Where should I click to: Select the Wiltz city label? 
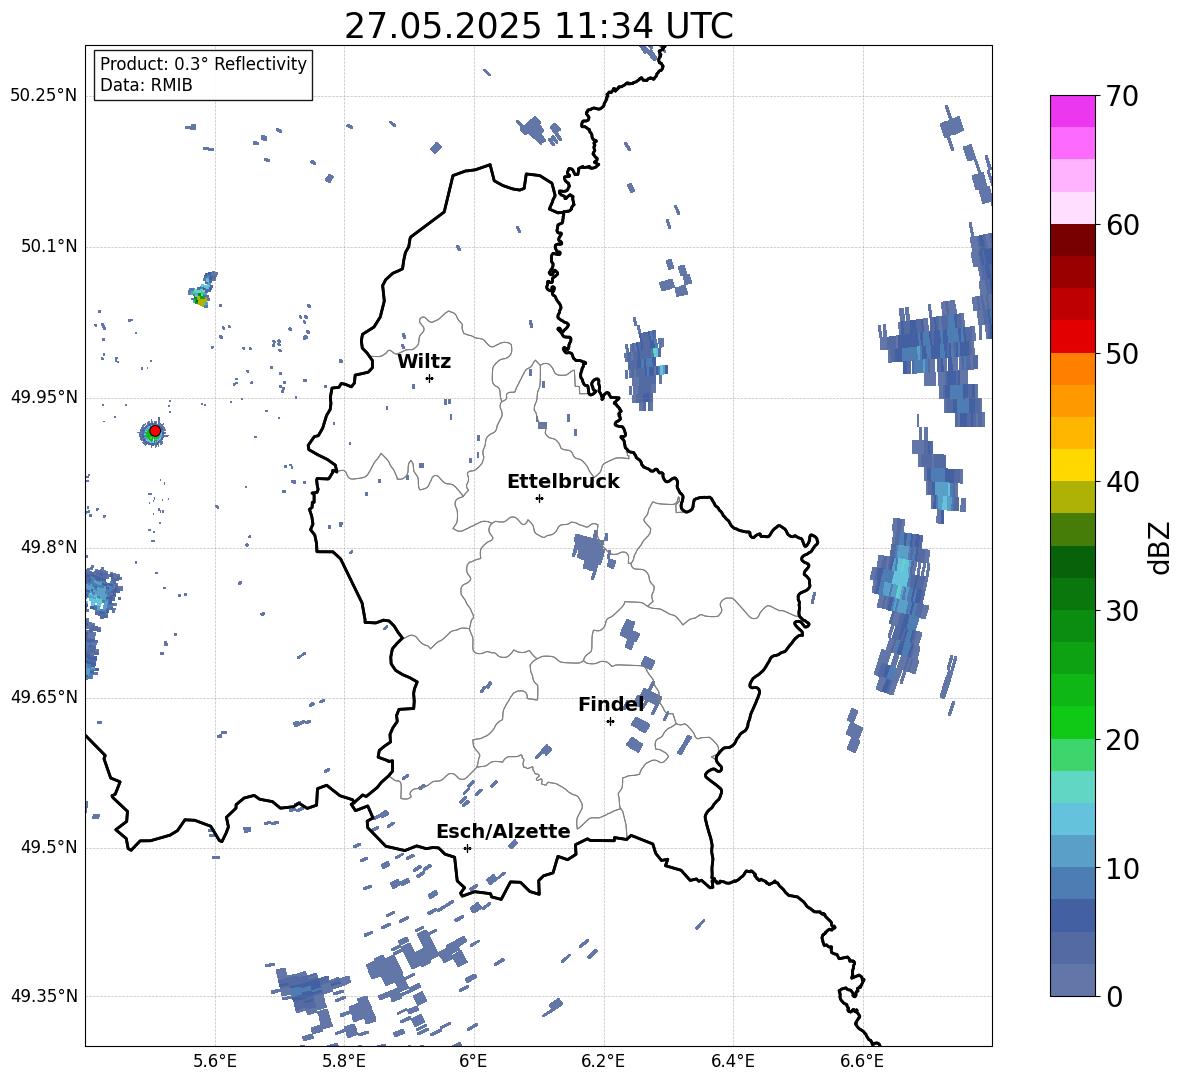pyautogui.click(x=424, y=362)
